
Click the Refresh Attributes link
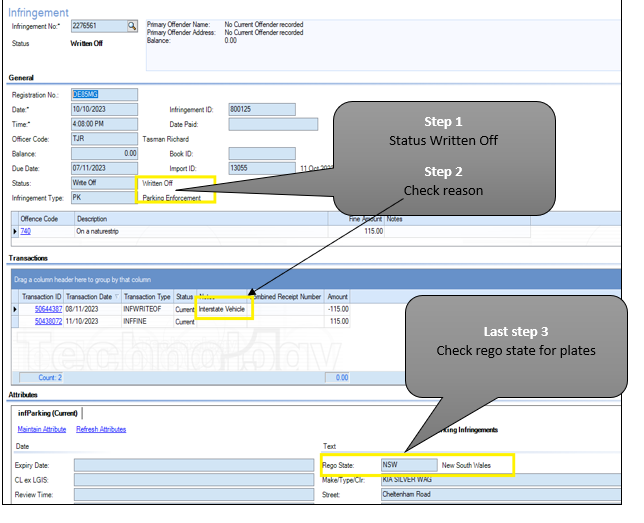pos(101,429)
